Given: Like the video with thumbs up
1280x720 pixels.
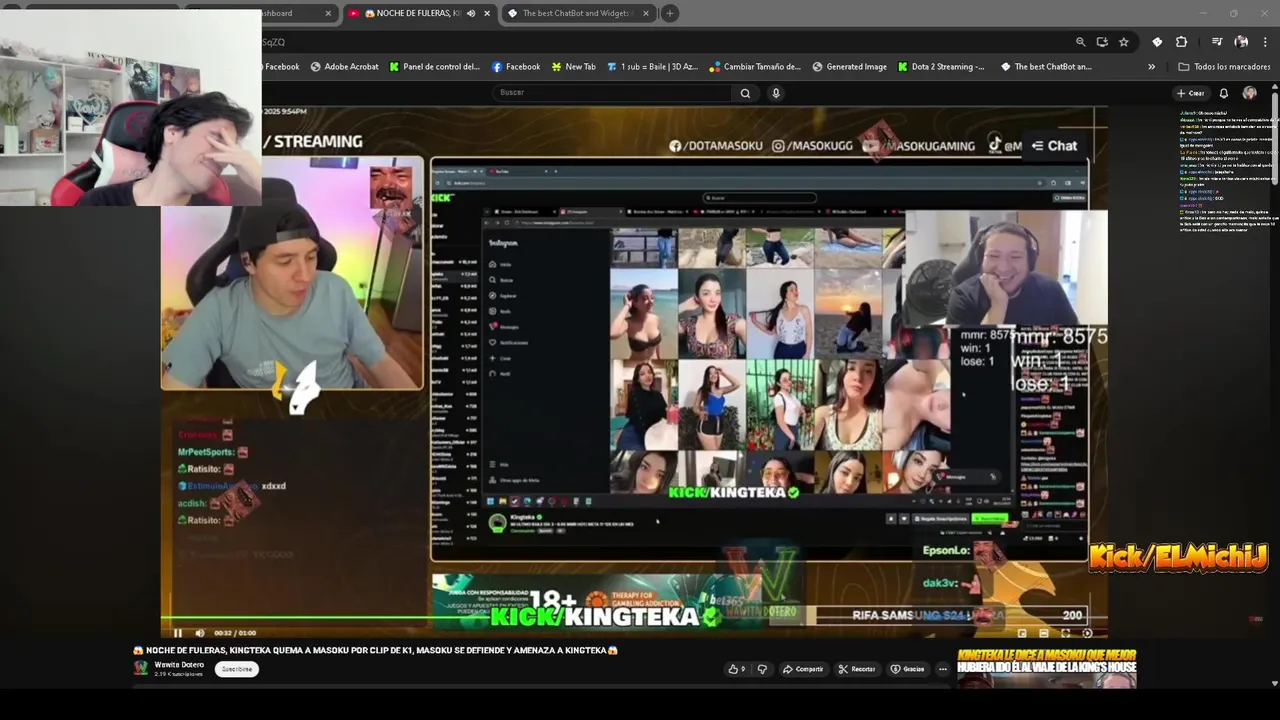Looking at the screenshot, I should 736,669.
